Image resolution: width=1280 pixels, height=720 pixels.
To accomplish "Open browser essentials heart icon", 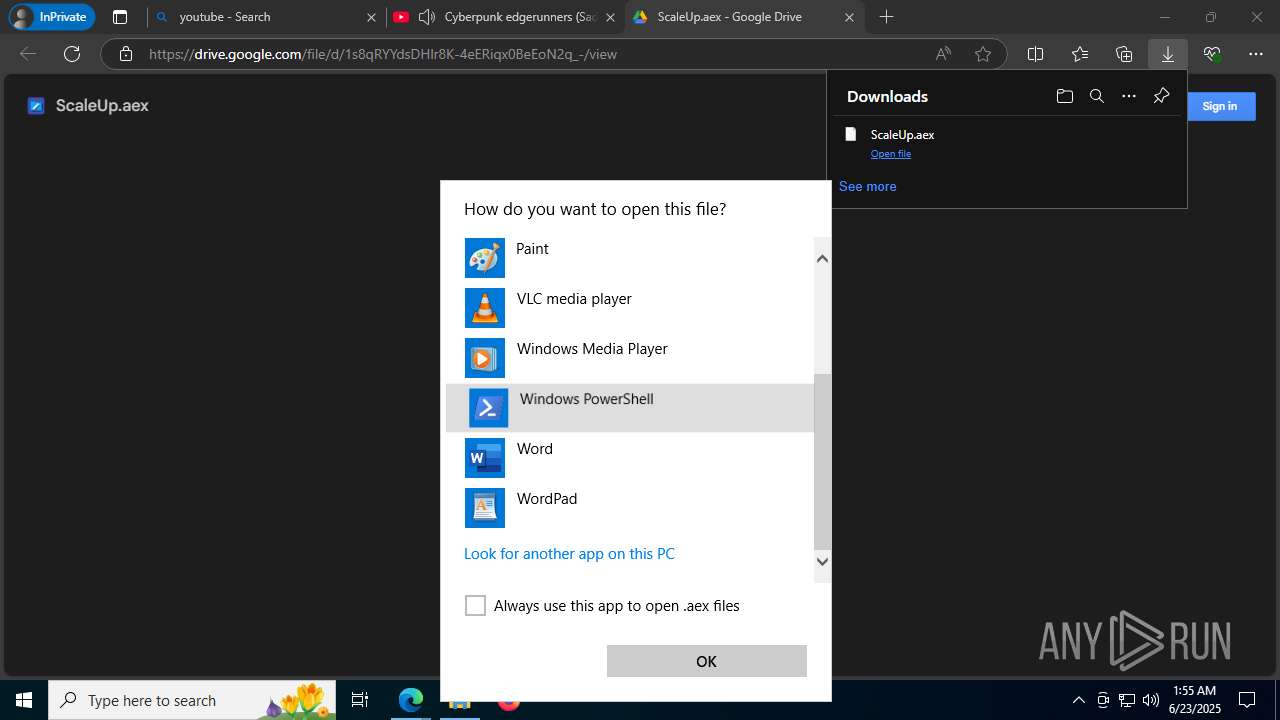I will point(1212,54).
